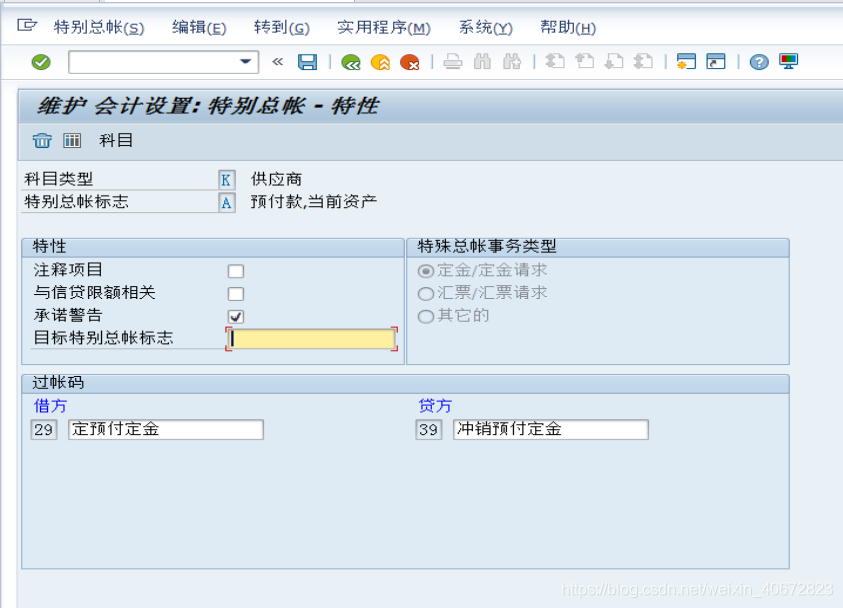Click the 定预付定金 text field

click(166, 430)
